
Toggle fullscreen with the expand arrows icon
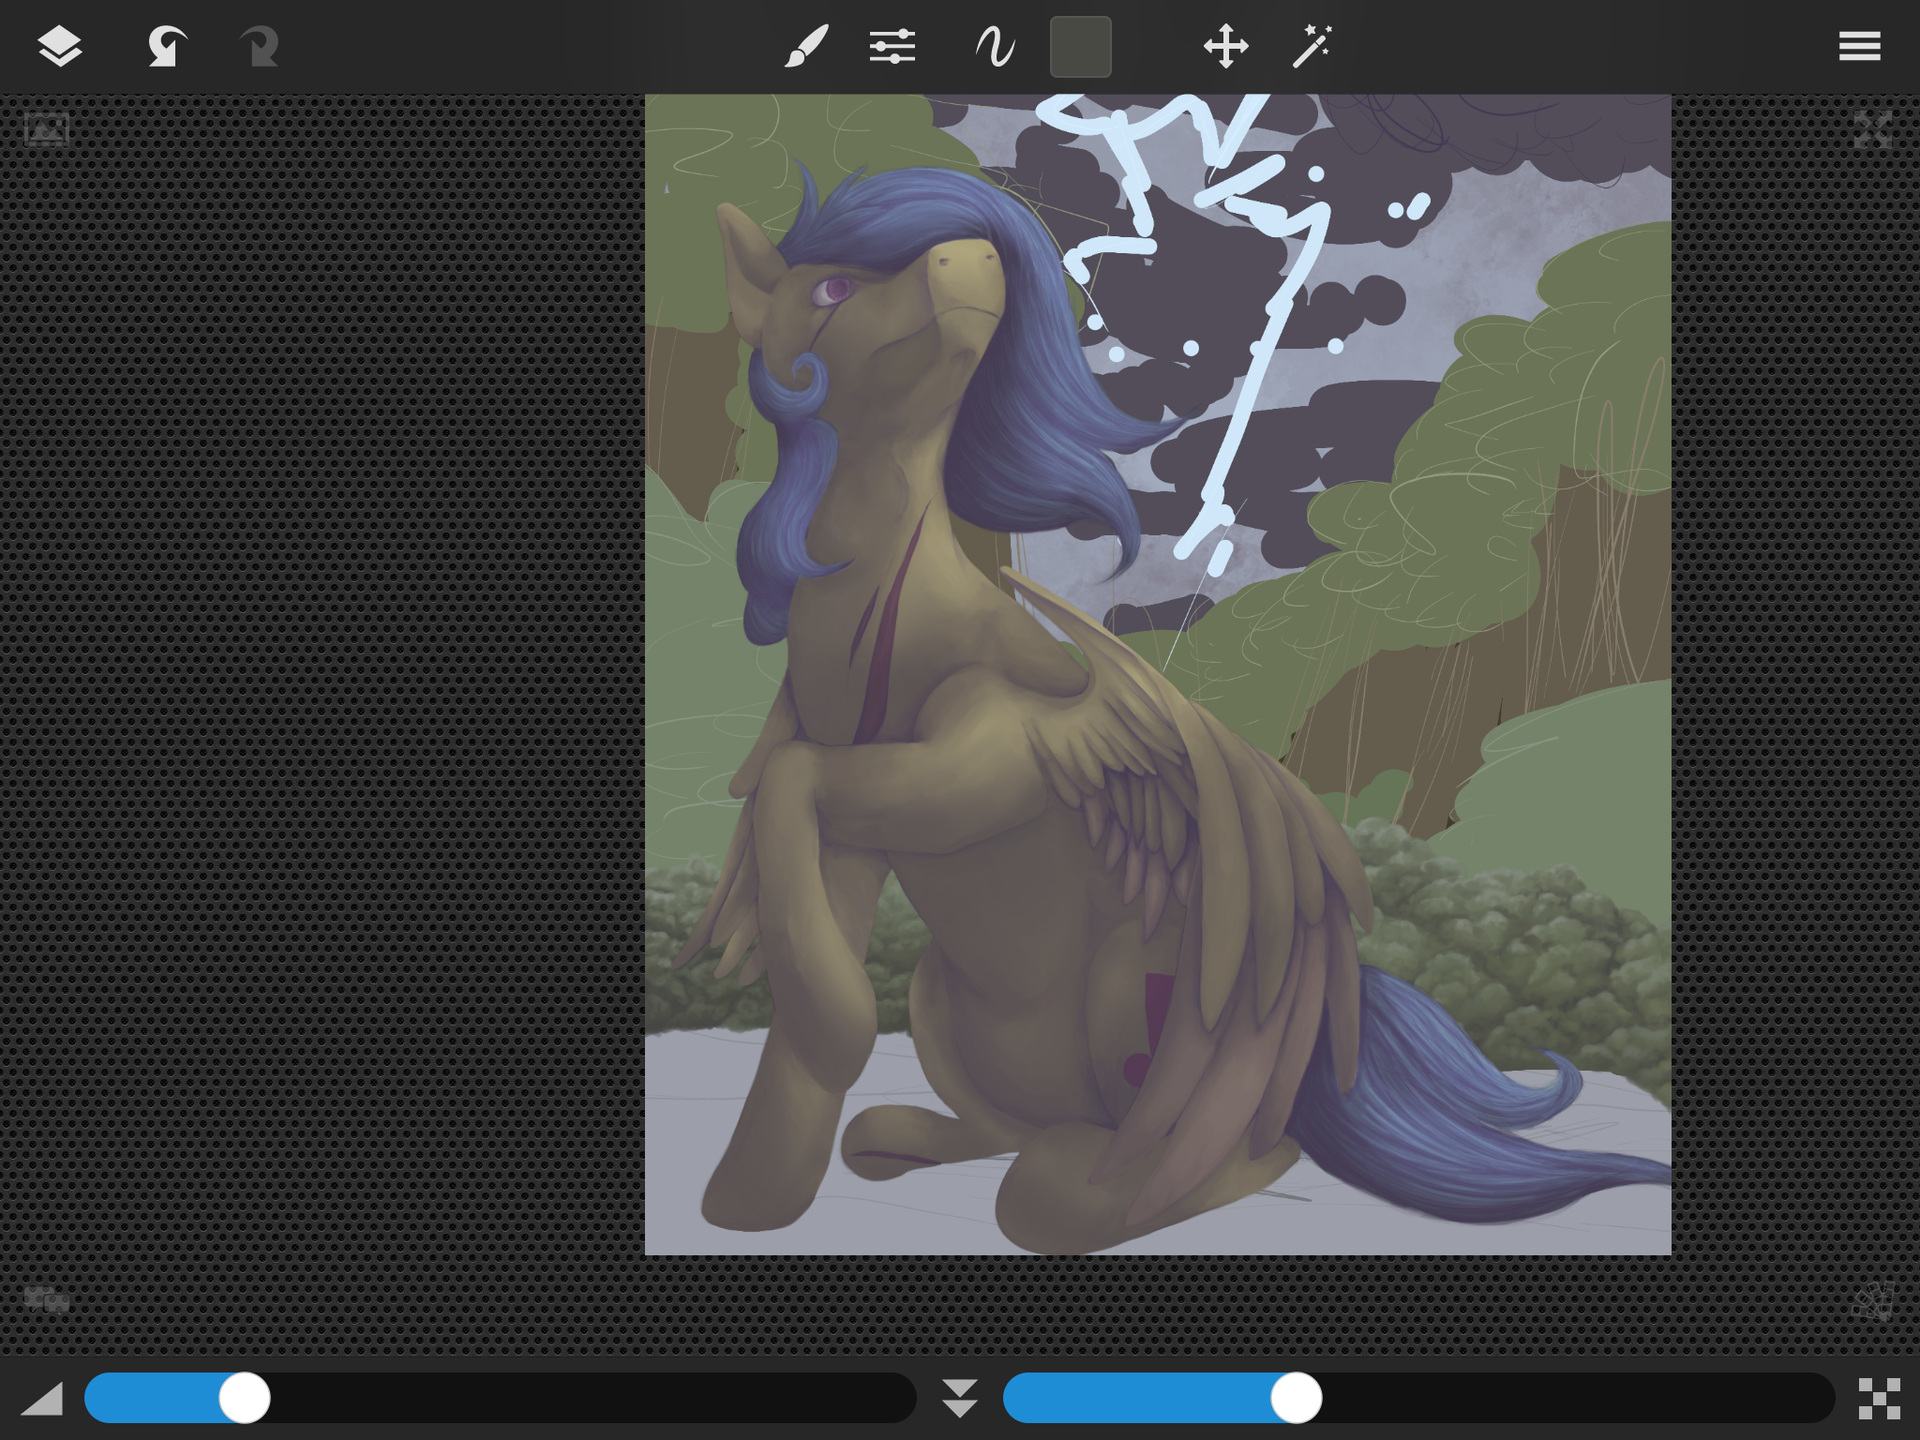(x=1872, y=129)
